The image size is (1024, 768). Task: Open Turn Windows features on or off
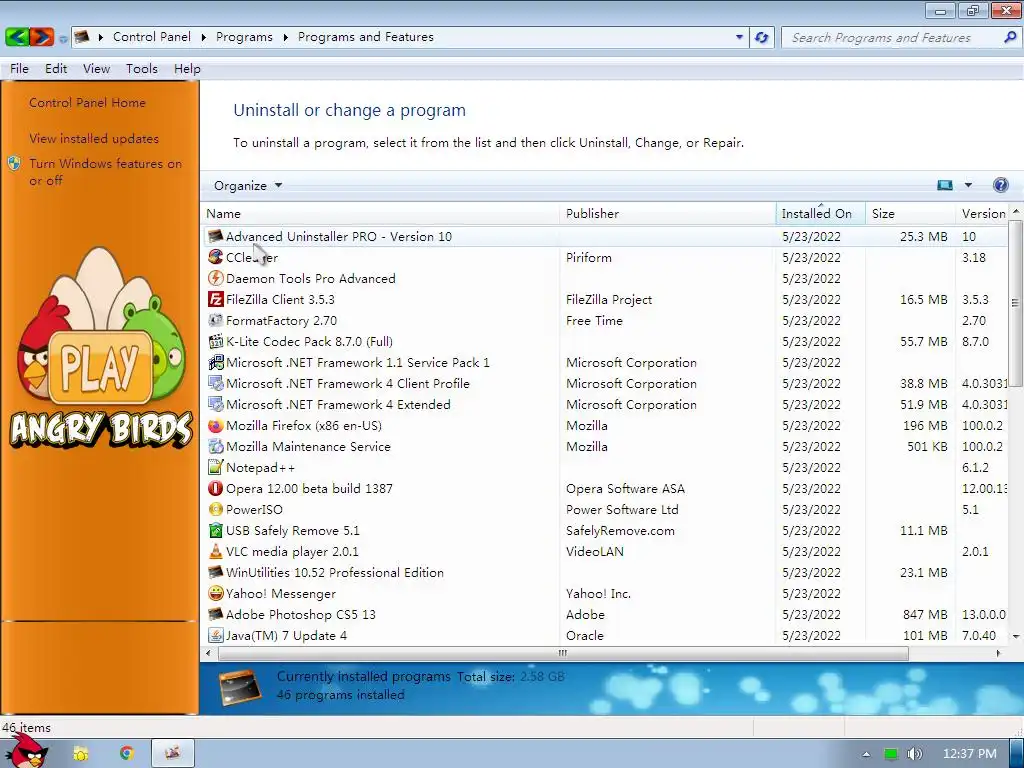point(105,172)
